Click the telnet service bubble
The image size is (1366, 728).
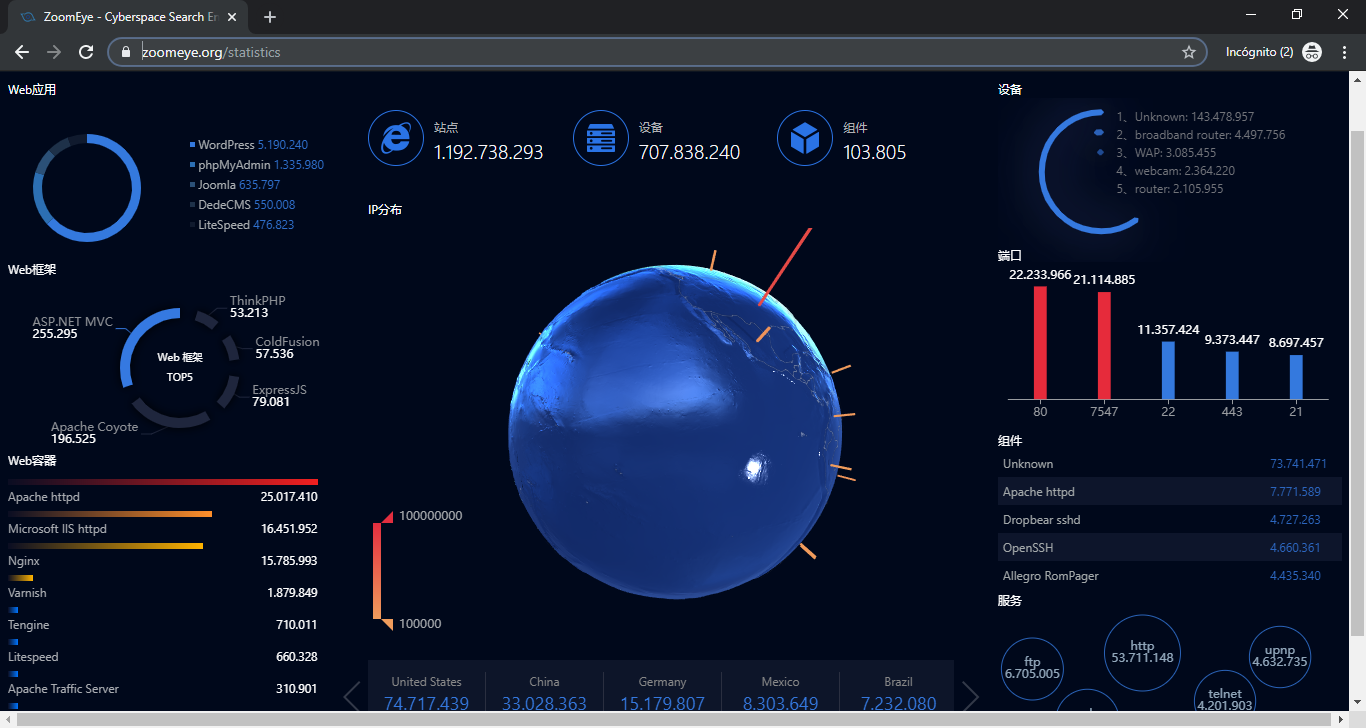pyautogui.click(x=1225, y=693)
